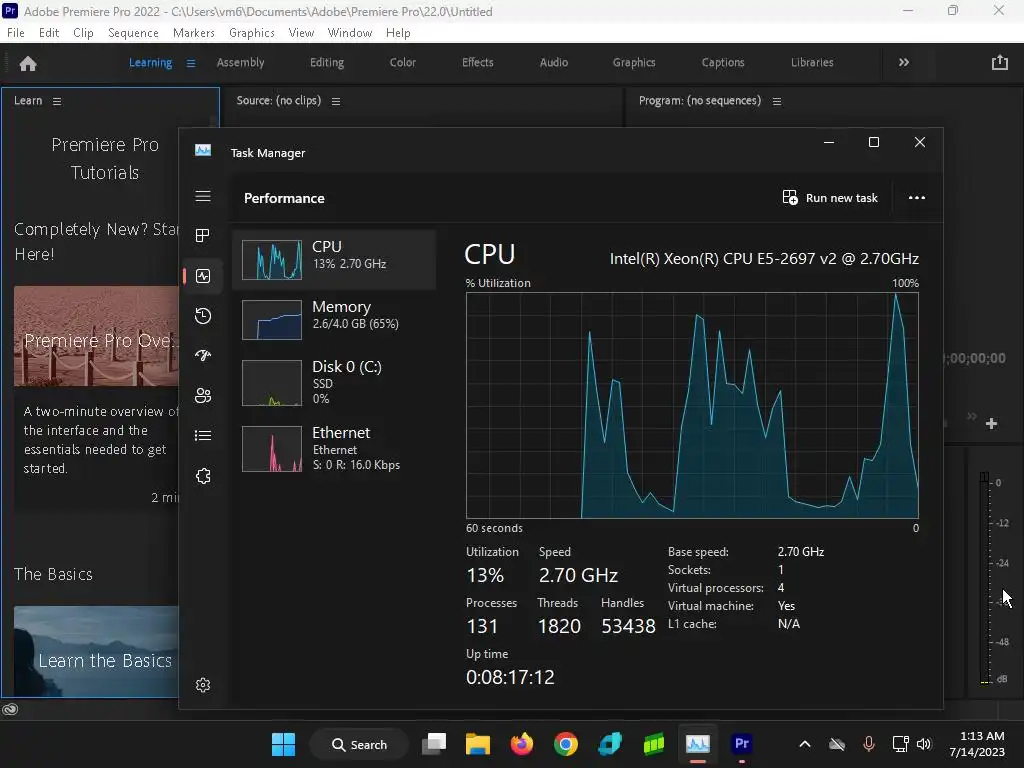Click the volume speaker tray icon
The width and height of the screenshot is (1024, 768).
pos(923,744)
